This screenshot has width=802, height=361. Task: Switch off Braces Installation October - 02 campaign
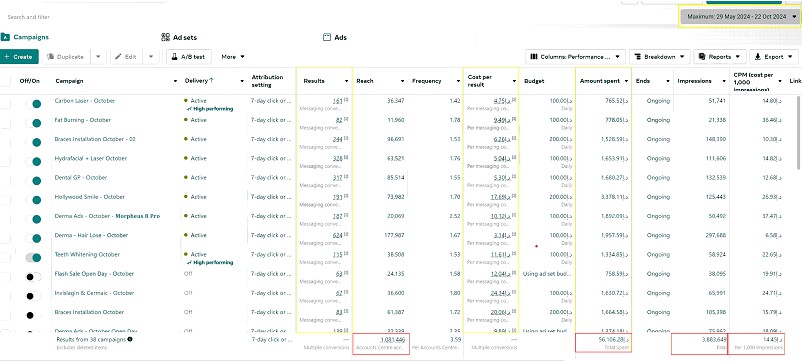(33, 142)
